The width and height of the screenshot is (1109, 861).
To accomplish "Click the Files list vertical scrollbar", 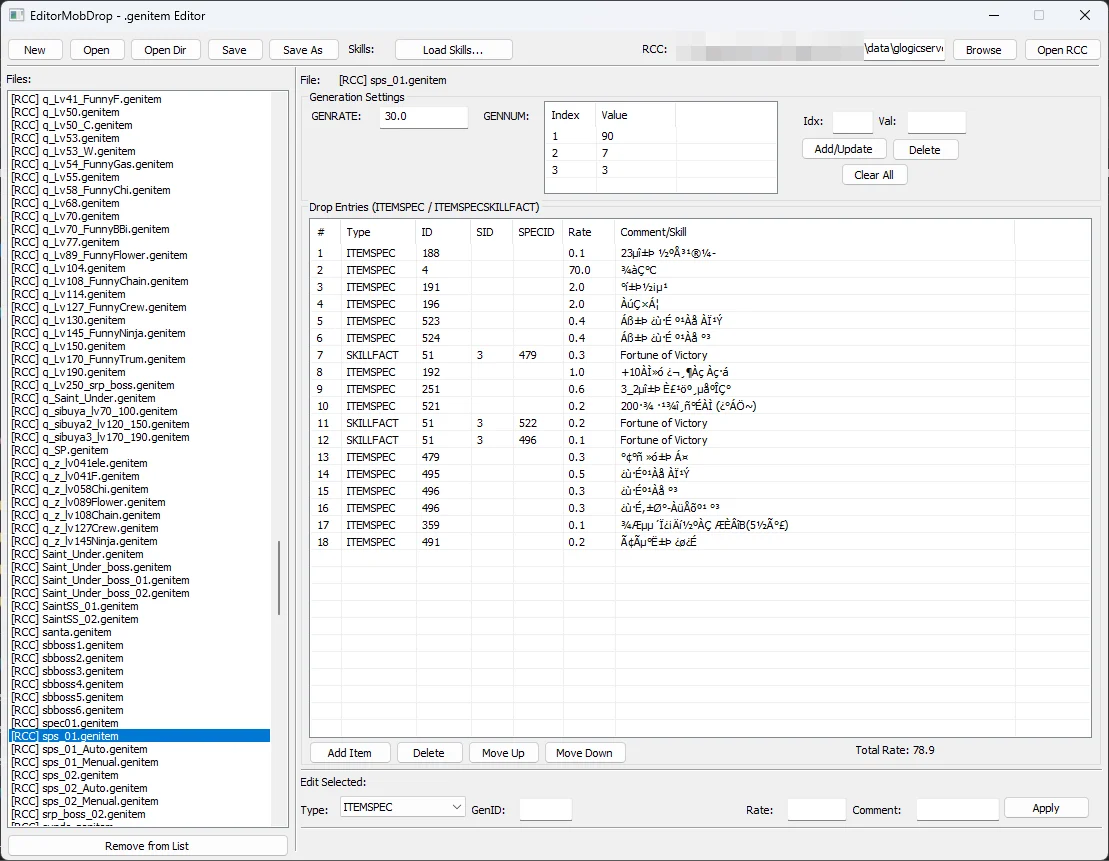I will coord(279,577).
